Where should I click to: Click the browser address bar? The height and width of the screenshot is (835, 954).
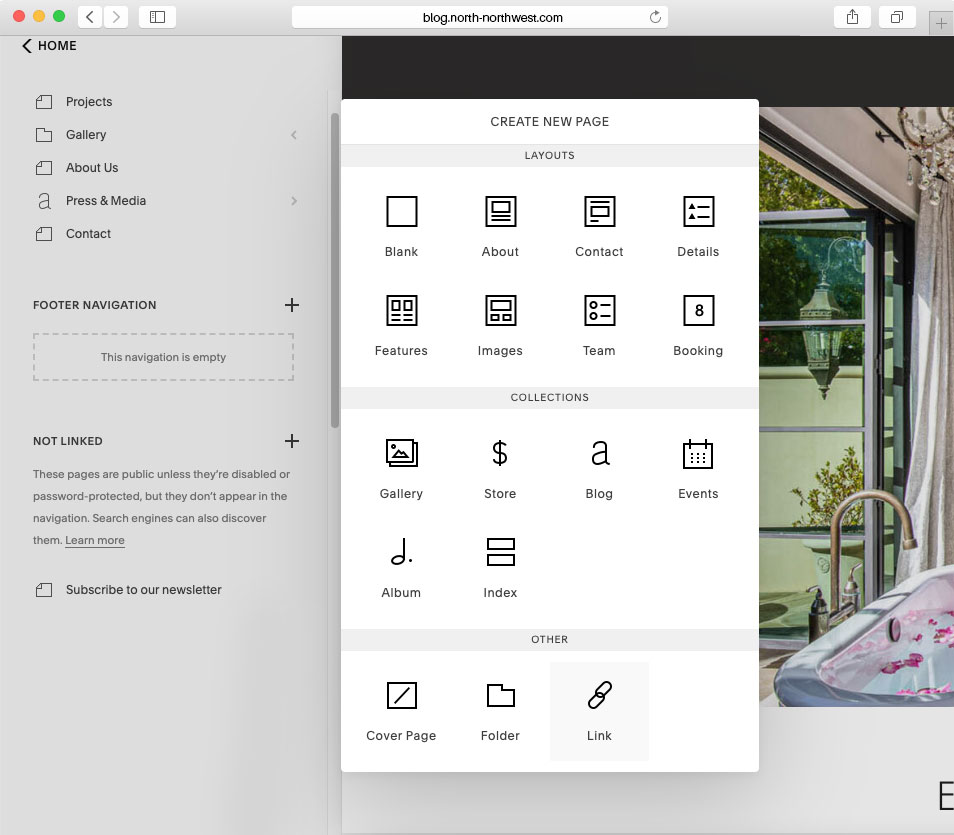(x=480, y=17)
